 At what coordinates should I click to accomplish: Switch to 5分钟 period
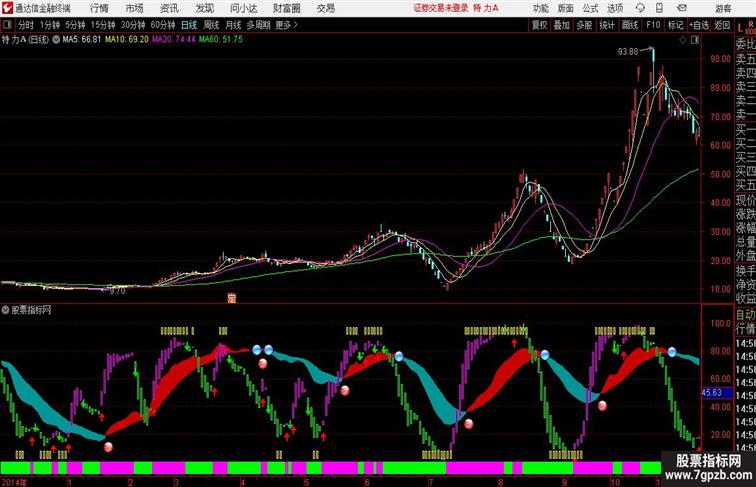75,25
